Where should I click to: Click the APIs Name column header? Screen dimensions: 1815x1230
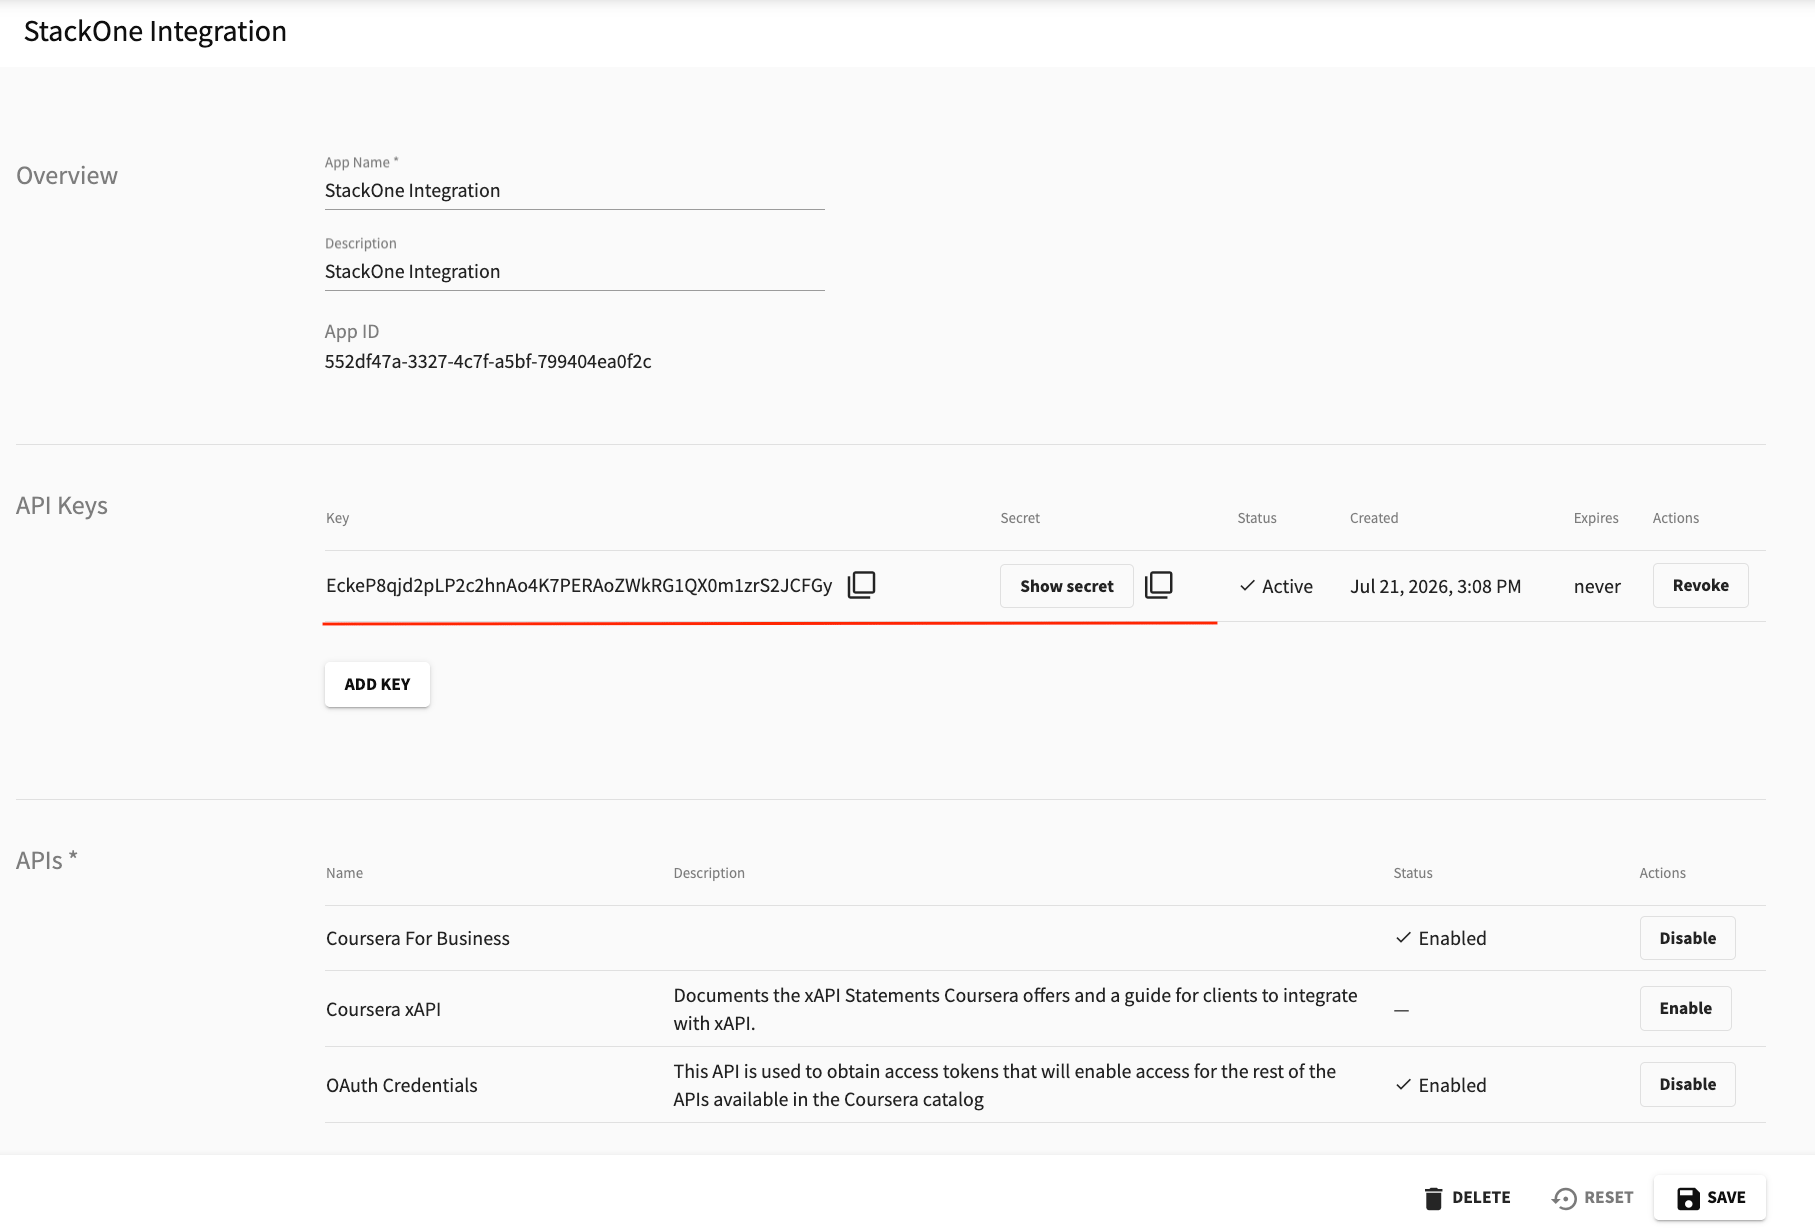pos(344,873)
